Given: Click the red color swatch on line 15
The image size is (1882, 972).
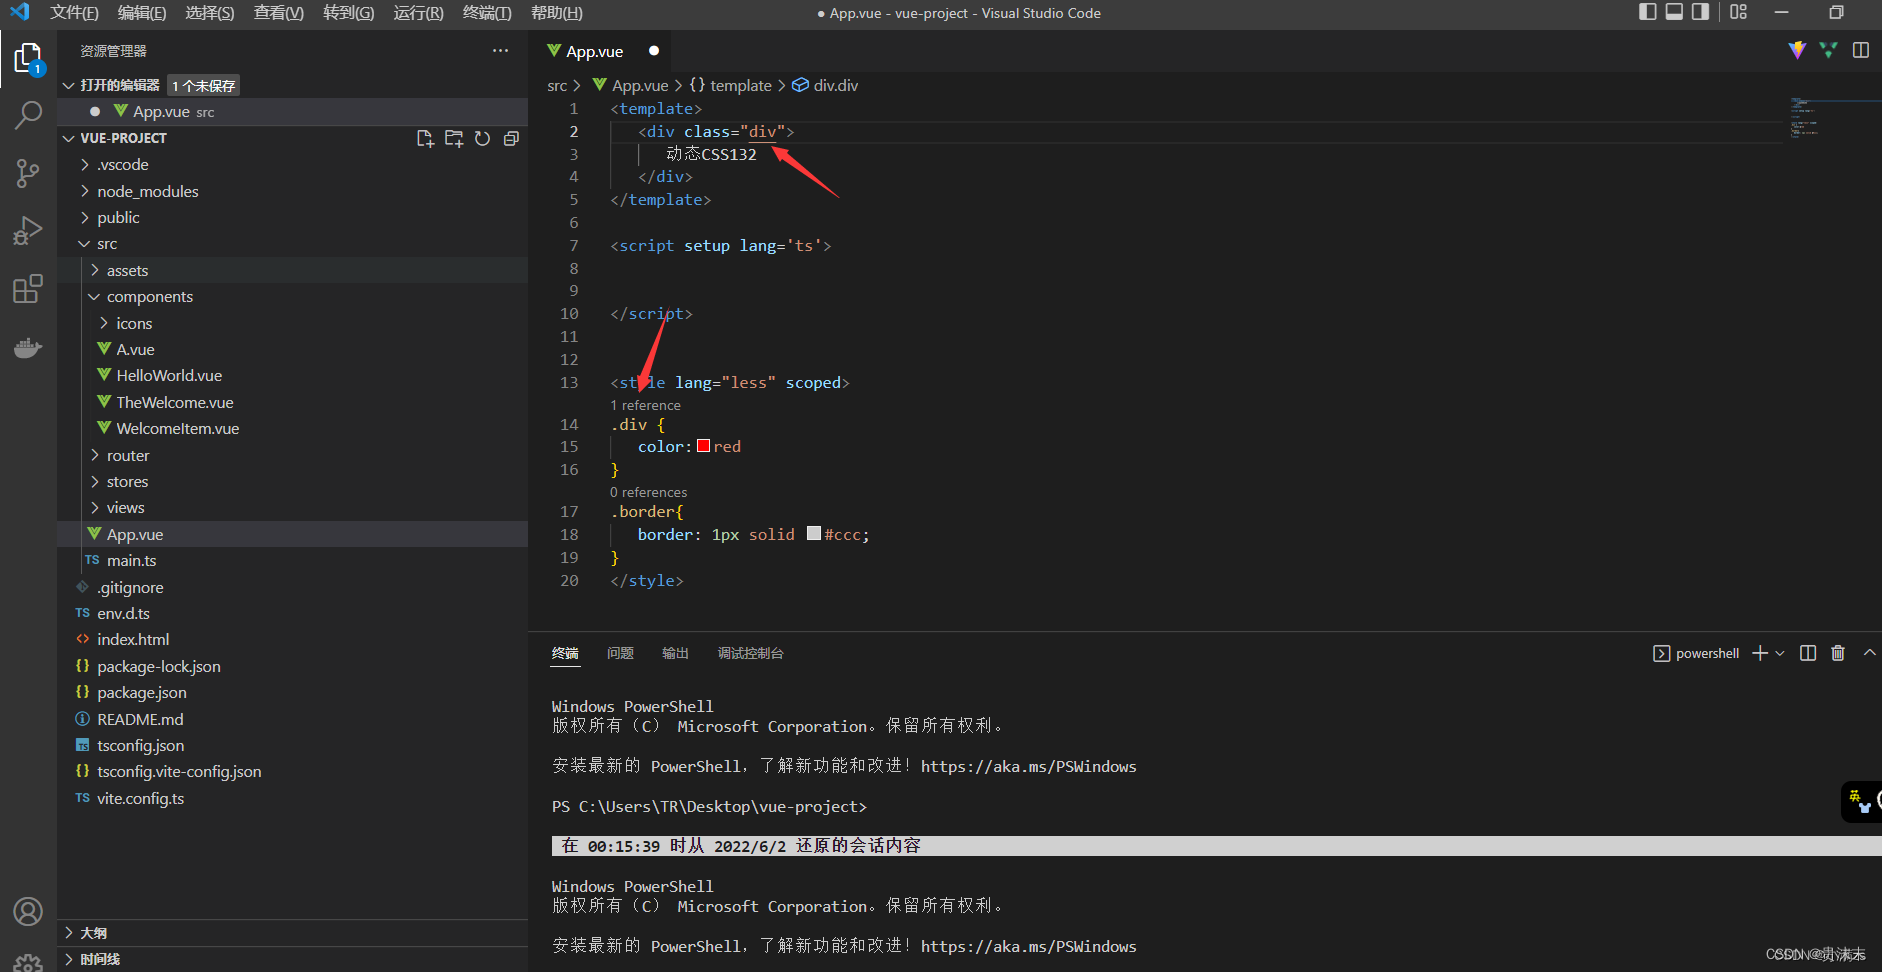Looking at the screenshot, I should click(703, 445).
